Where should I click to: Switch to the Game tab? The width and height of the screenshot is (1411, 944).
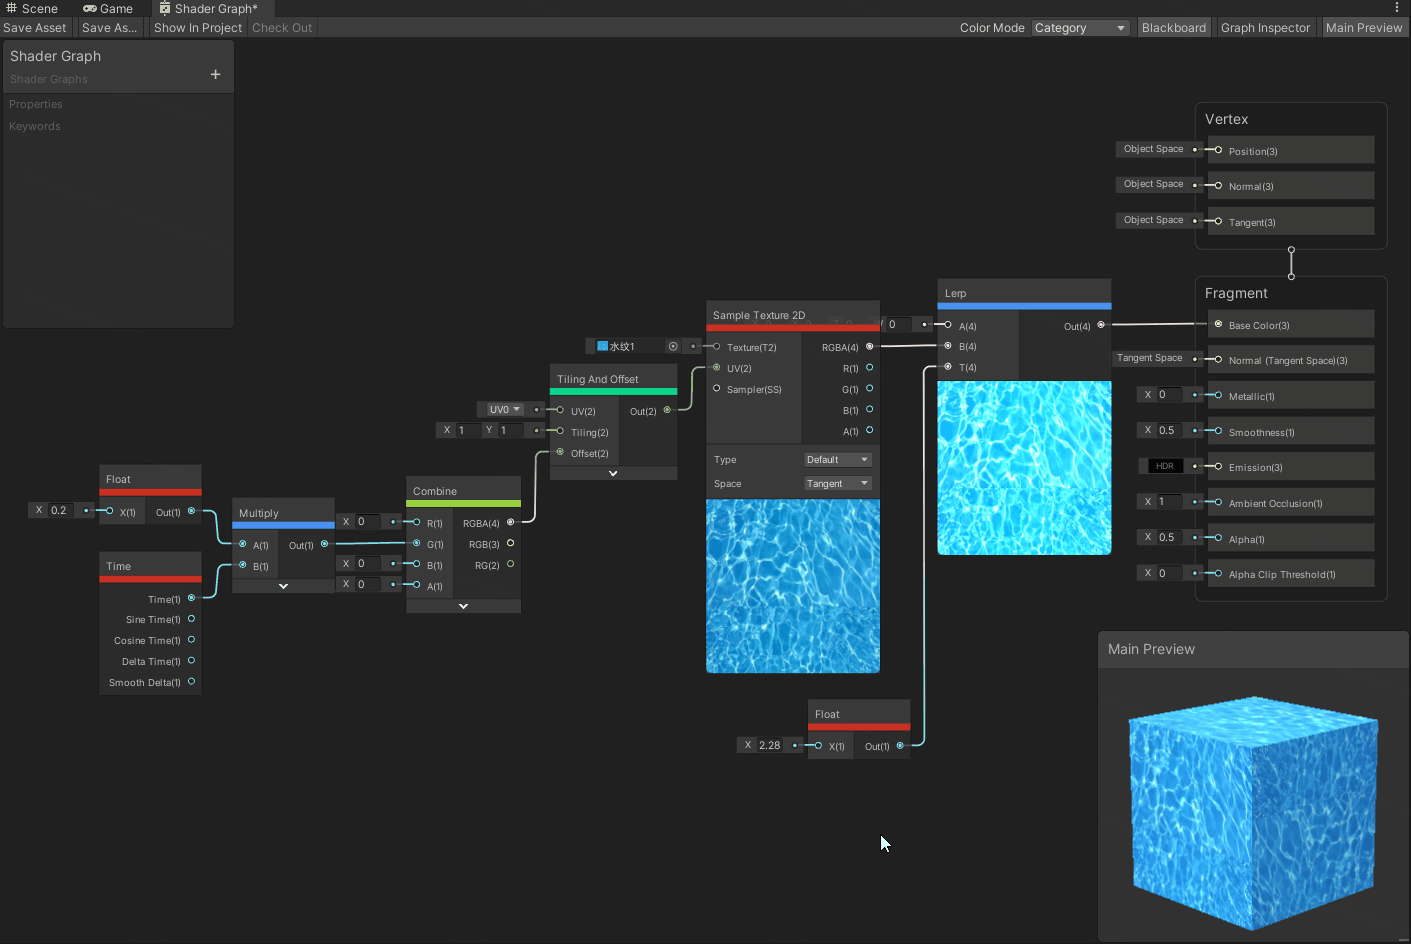tap(108, 8)
